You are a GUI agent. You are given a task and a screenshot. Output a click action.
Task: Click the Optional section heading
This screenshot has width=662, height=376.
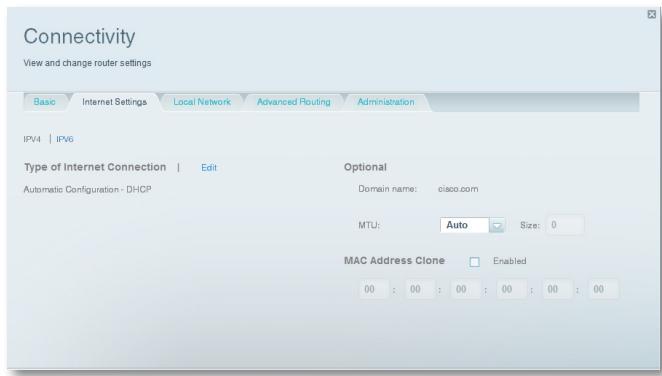(365, 167)
